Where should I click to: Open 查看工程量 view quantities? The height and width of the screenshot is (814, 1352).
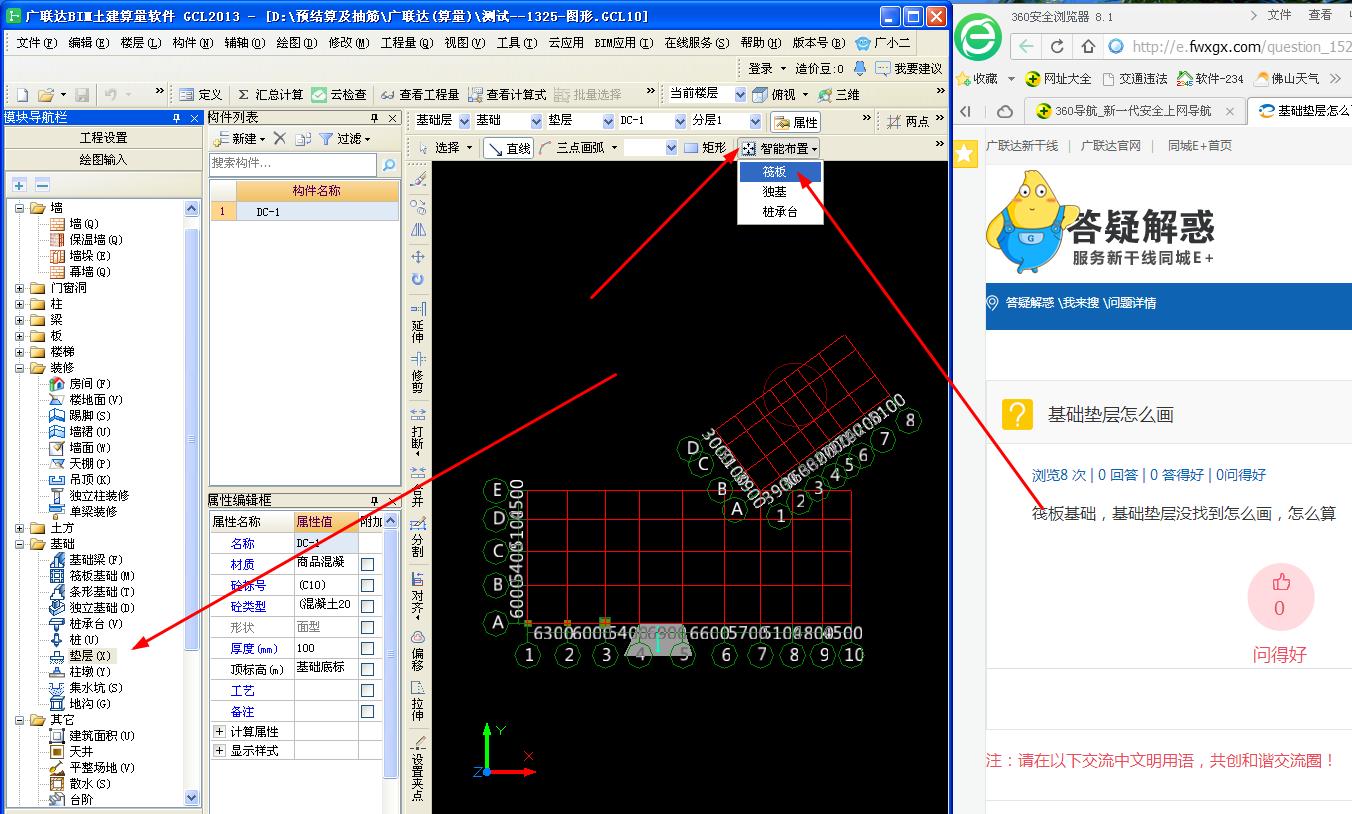tap(419, 94)
